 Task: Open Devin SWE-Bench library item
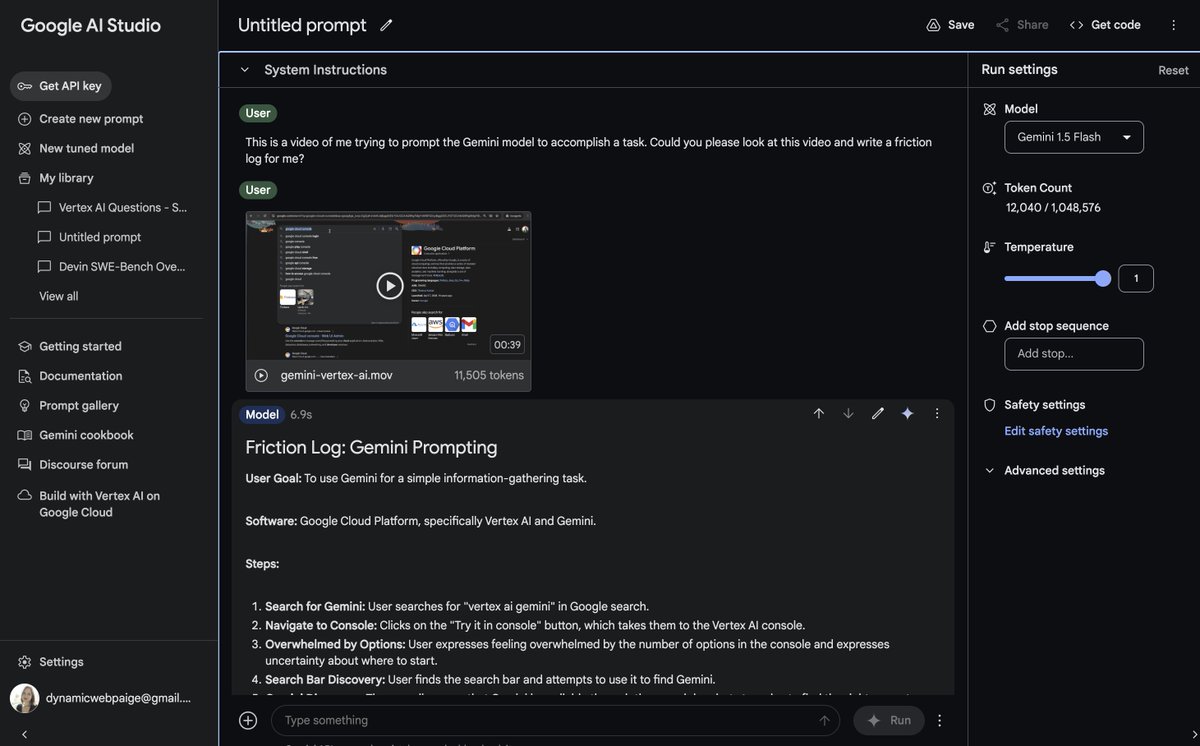point(112,267)
